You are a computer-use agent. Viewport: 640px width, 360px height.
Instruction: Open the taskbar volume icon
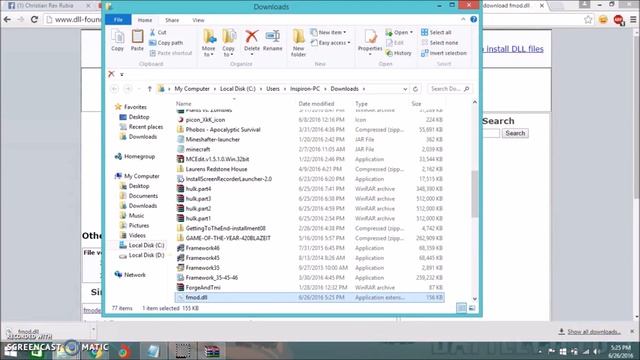pos(596,351)
